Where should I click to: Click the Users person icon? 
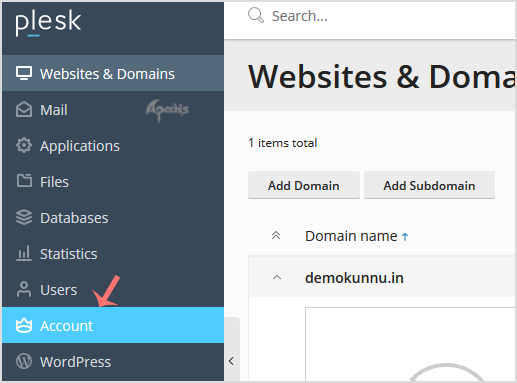24,289
